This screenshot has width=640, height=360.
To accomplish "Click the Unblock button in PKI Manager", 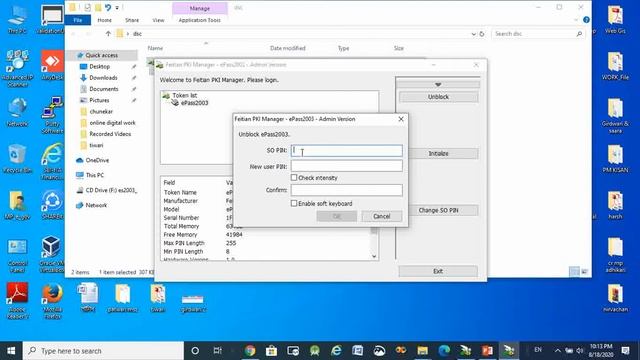I will click(438, 97).
